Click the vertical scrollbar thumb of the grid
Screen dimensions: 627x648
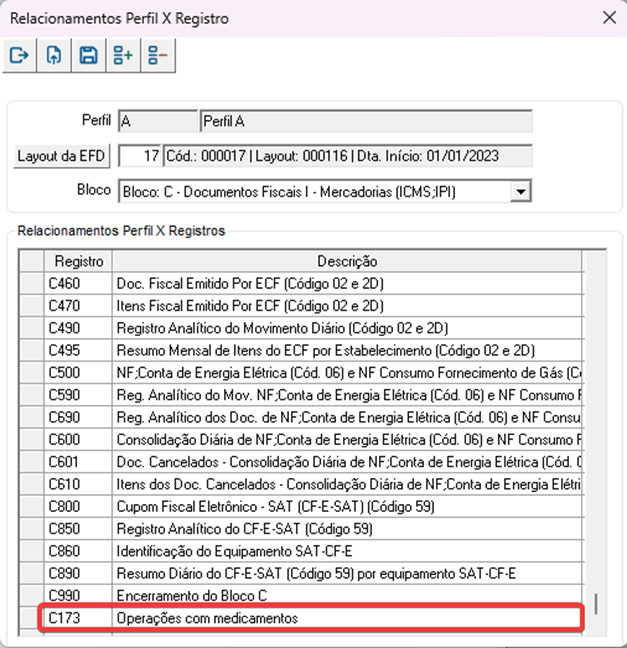pos(596,604)
